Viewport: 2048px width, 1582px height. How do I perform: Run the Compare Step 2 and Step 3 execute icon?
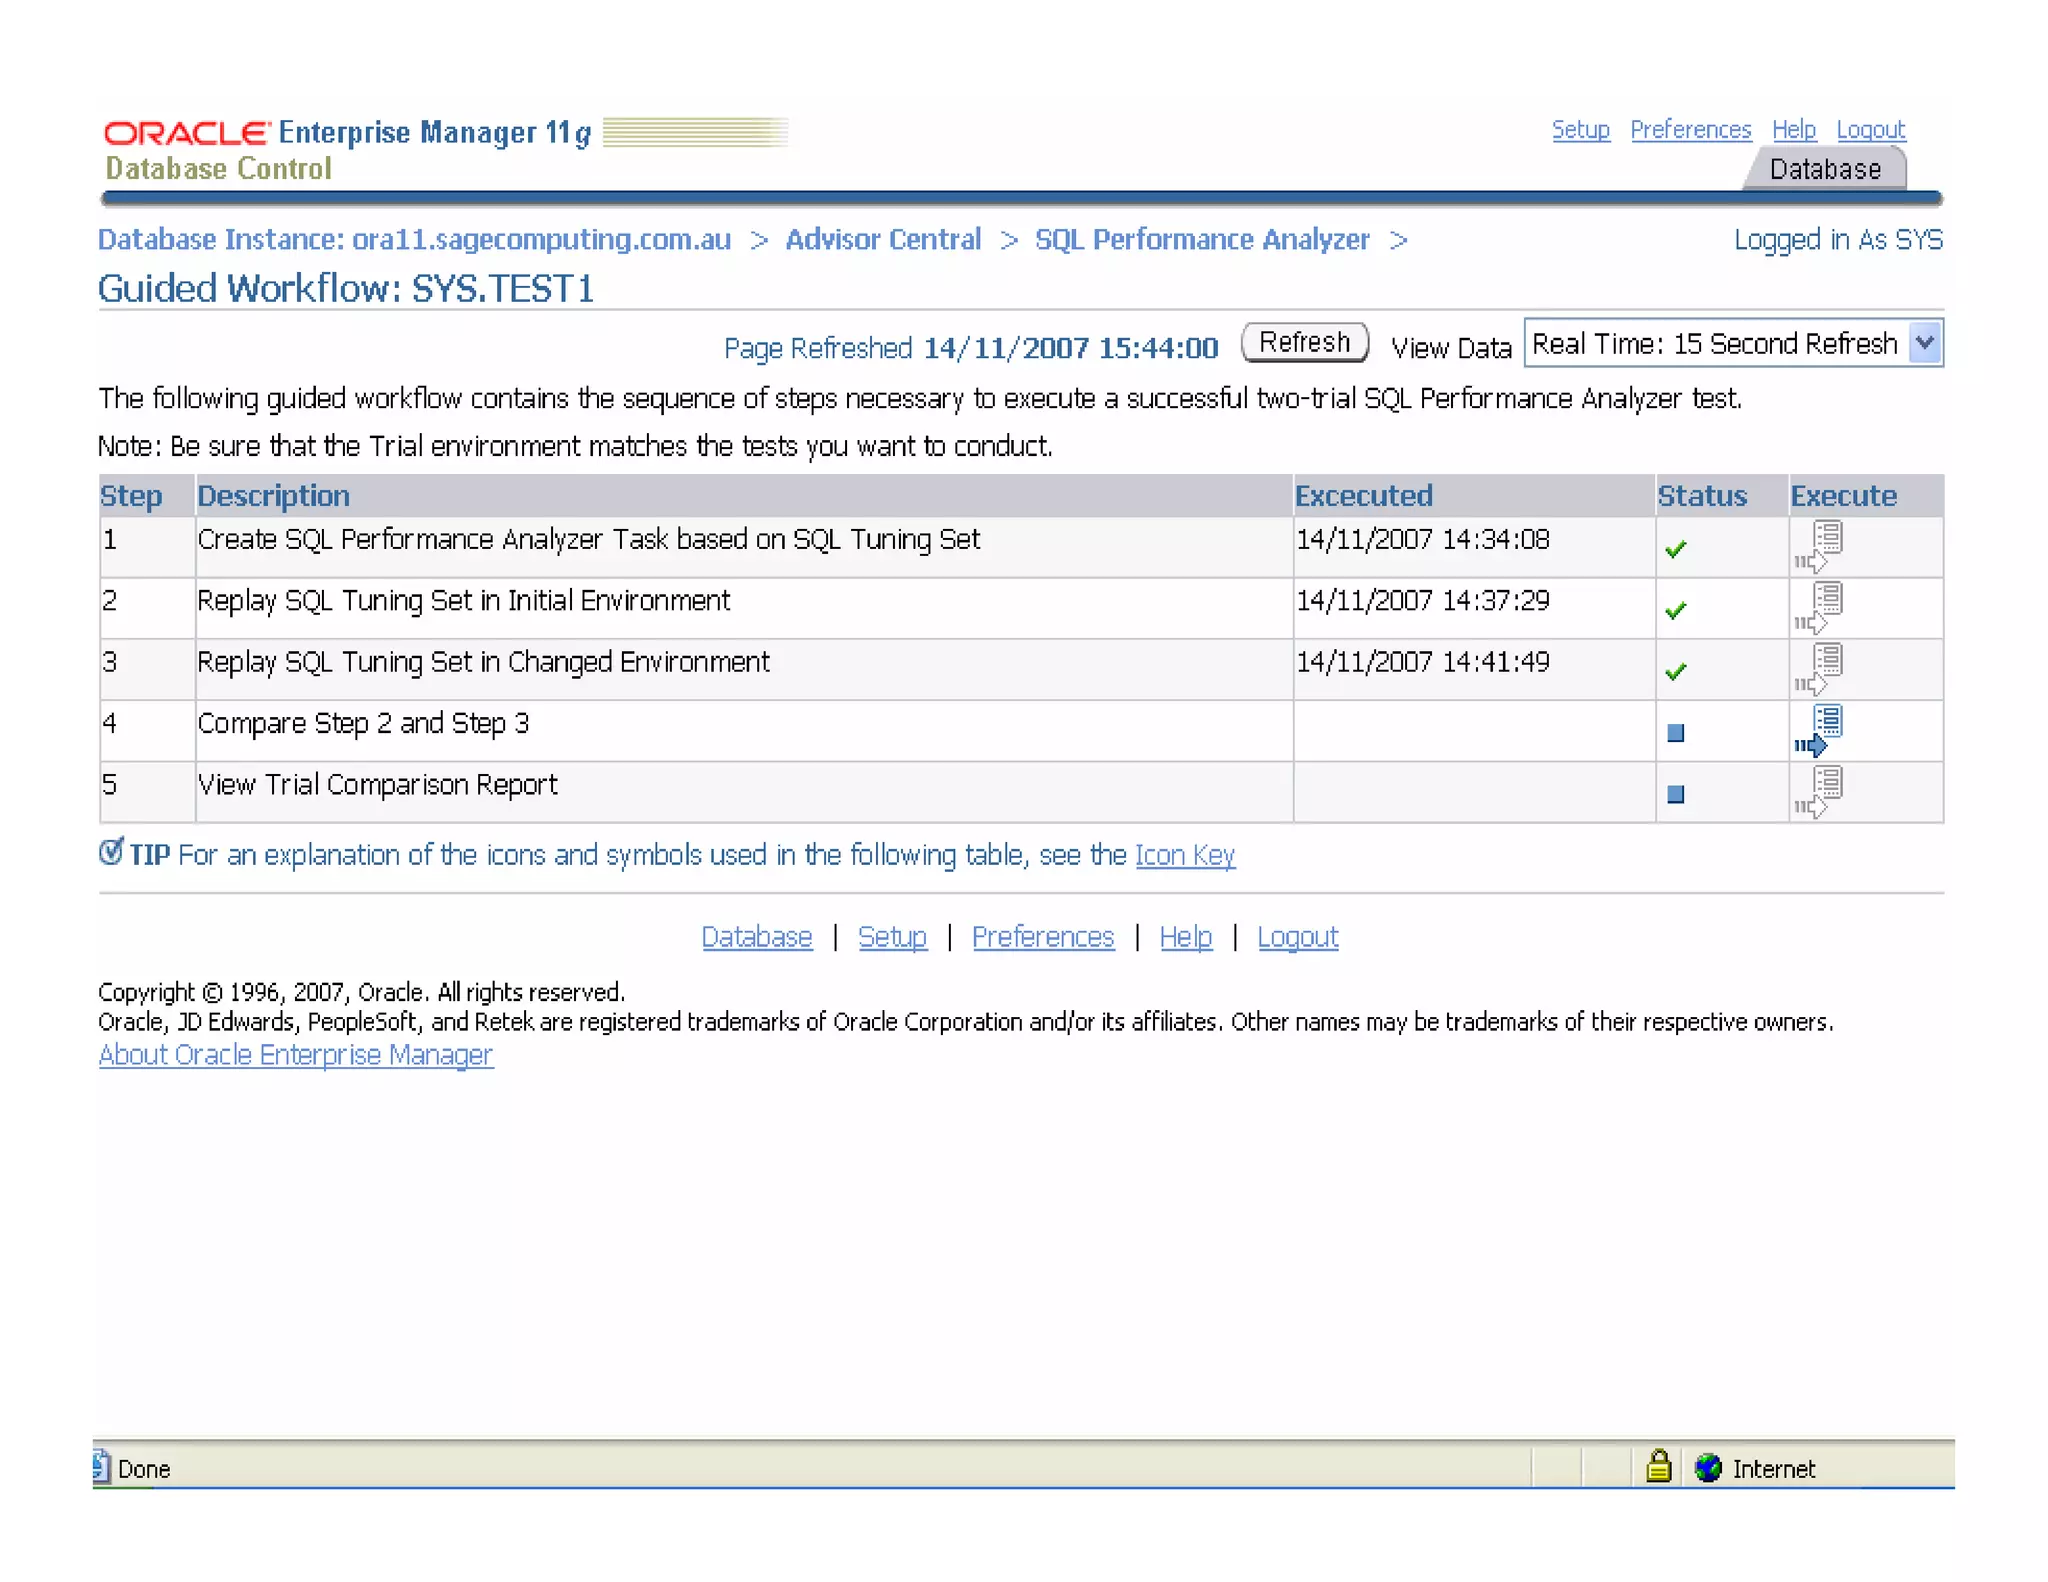[x=1819, y=730]
